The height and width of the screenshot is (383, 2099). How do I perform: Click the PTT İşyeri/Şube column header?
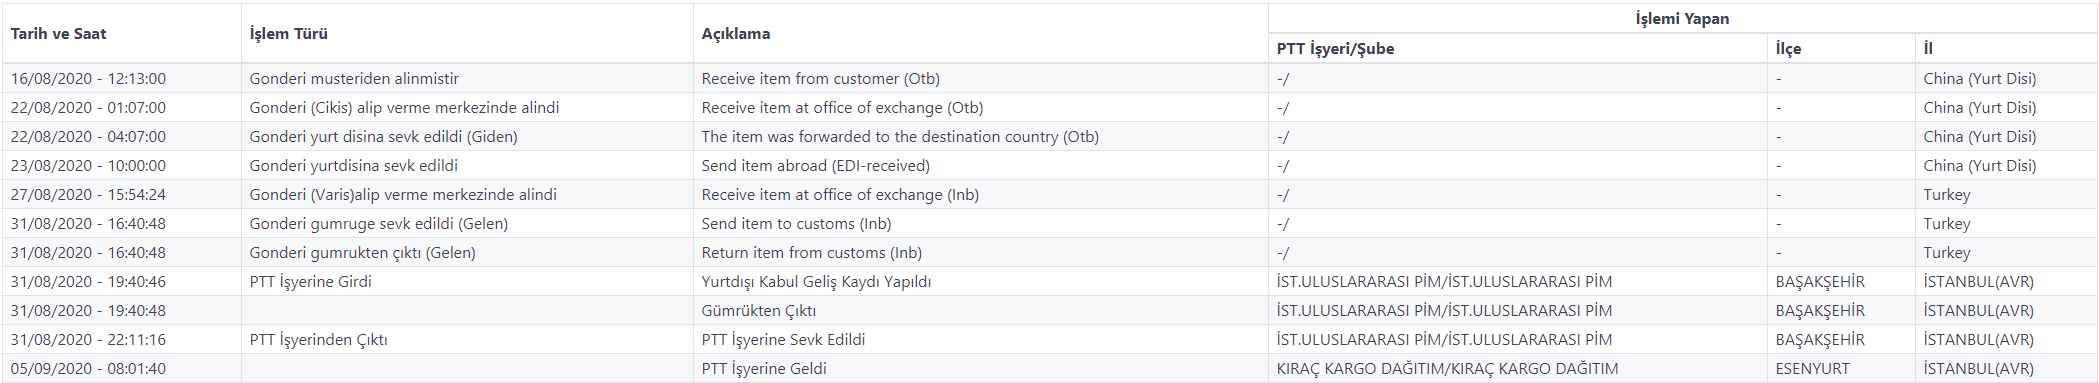click(1335, 49)
